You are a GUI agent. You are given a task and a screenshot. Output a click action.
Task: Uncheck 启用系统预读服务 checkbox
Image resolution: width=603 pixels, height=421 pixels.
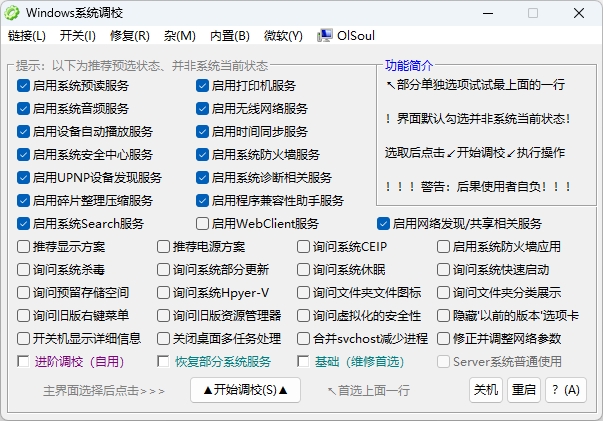24,86
